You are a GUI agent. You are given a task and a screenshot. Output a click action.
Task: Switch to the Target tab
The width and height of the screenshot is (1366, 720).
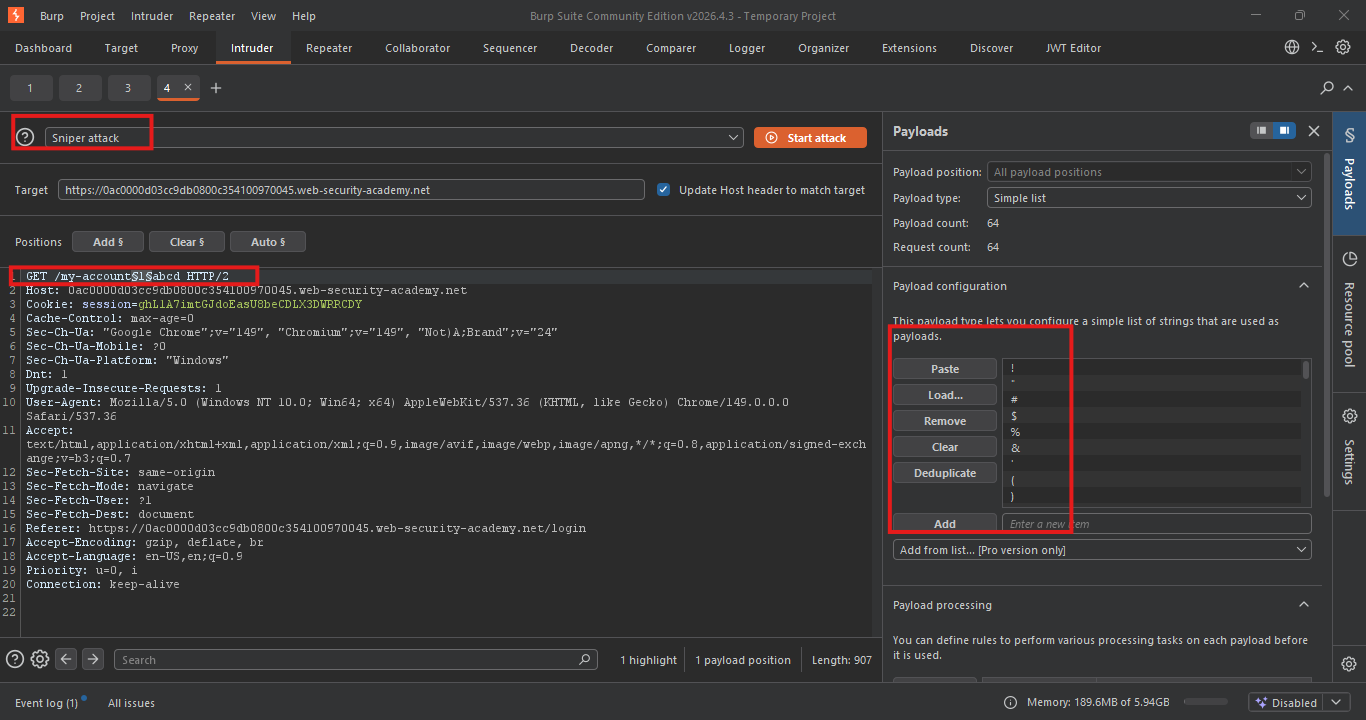(121, 48)
